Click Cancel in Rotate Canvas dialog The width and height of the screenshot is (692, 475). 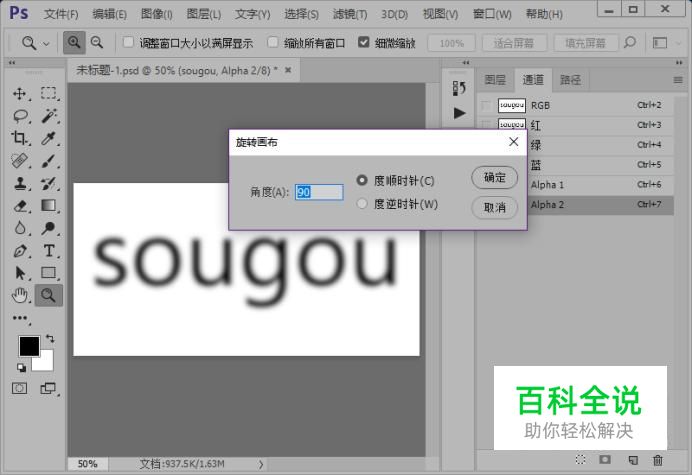point(495,207)
